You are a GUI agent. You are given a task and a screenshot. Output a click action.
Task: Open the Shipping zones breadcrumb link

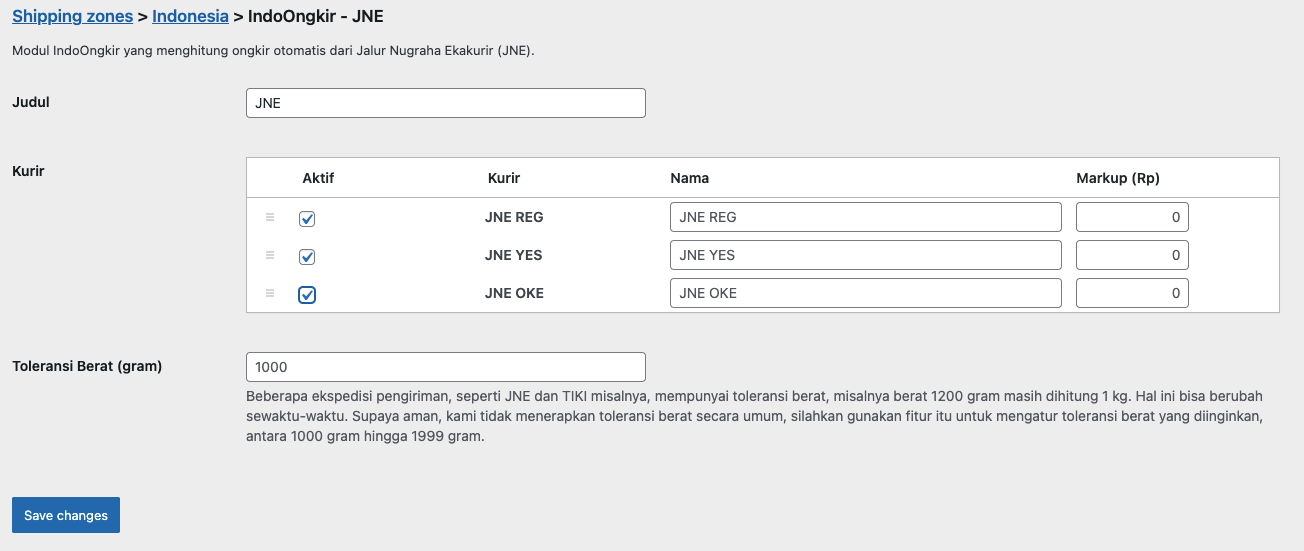pos(72,17)
